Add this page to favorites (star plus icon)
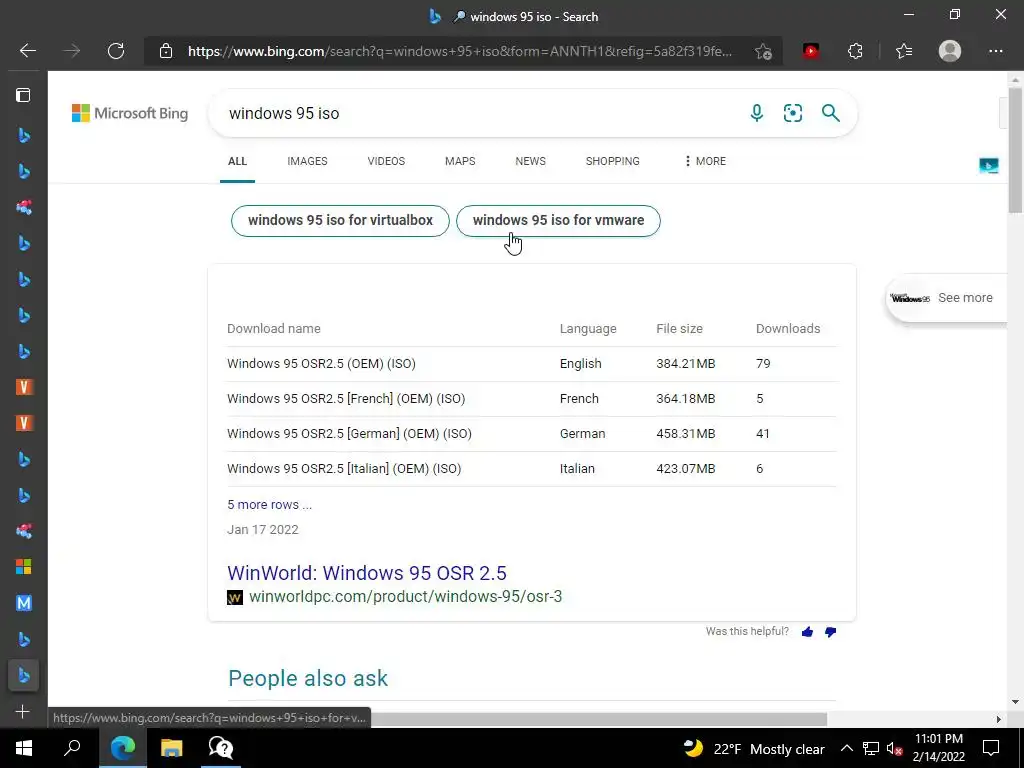The width and height of the screenshot is (1024, 768). 763,52
